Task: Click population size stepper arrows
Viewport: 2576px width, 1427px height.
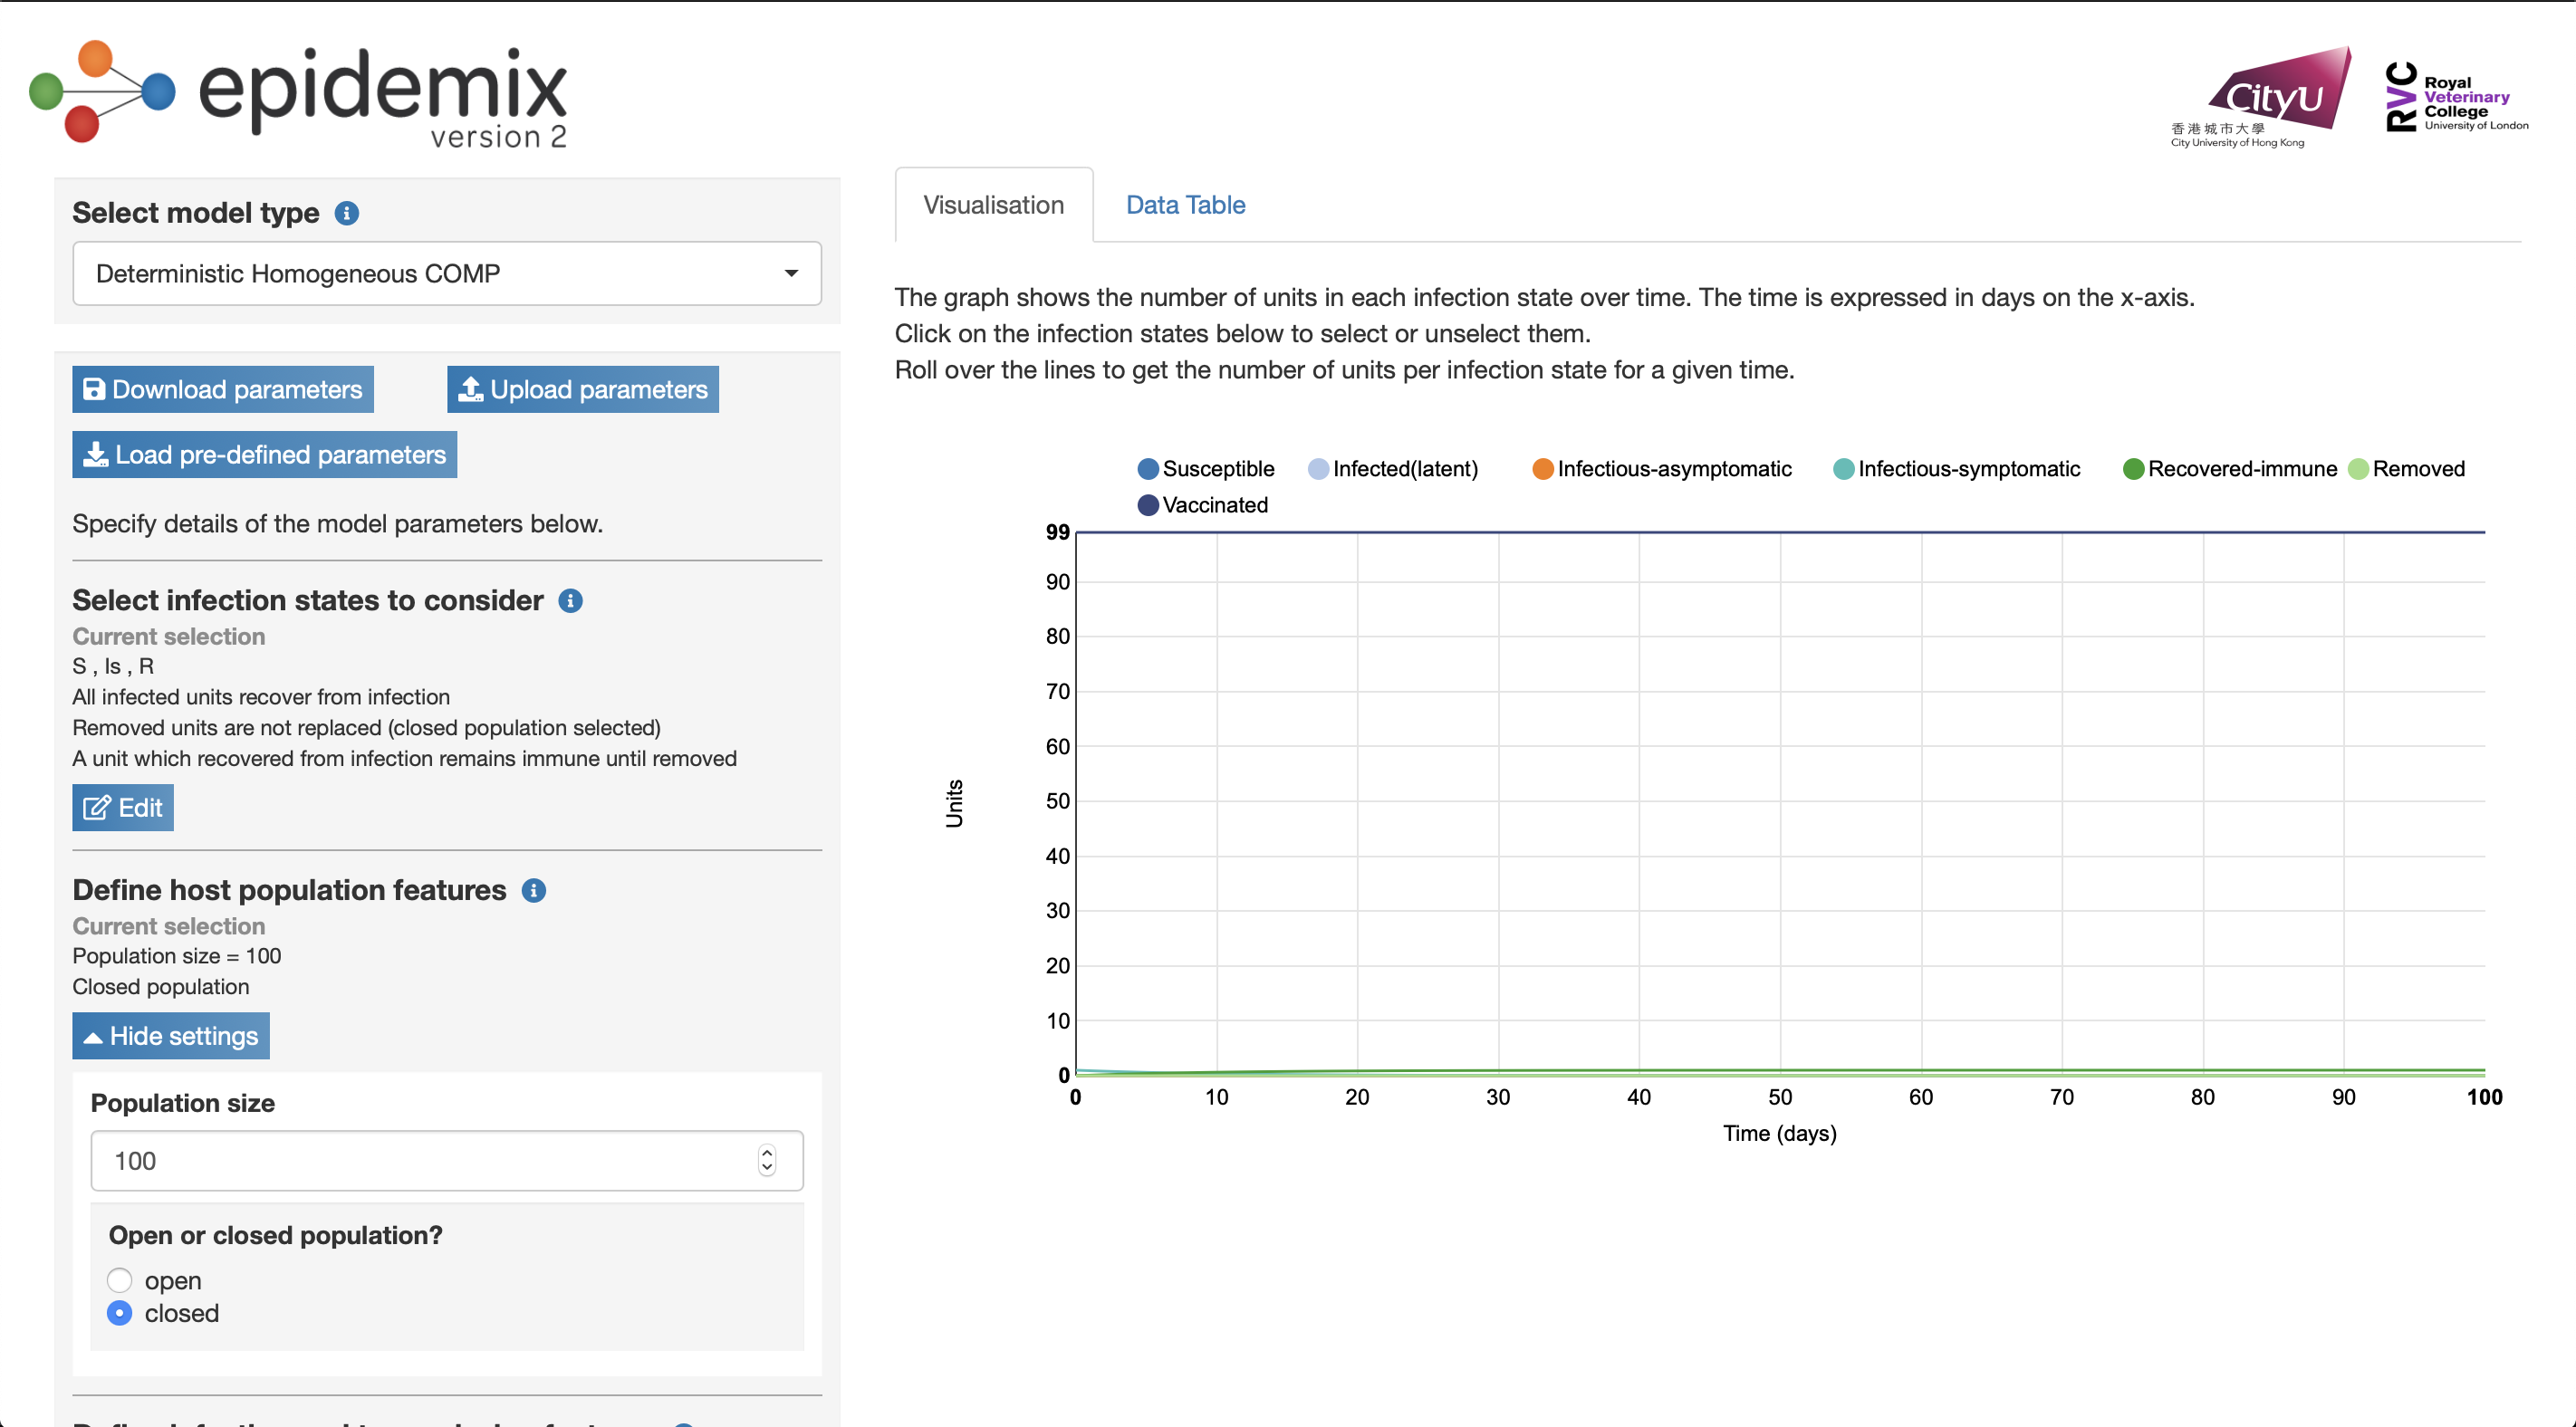Action: [x=767, y=1160]
